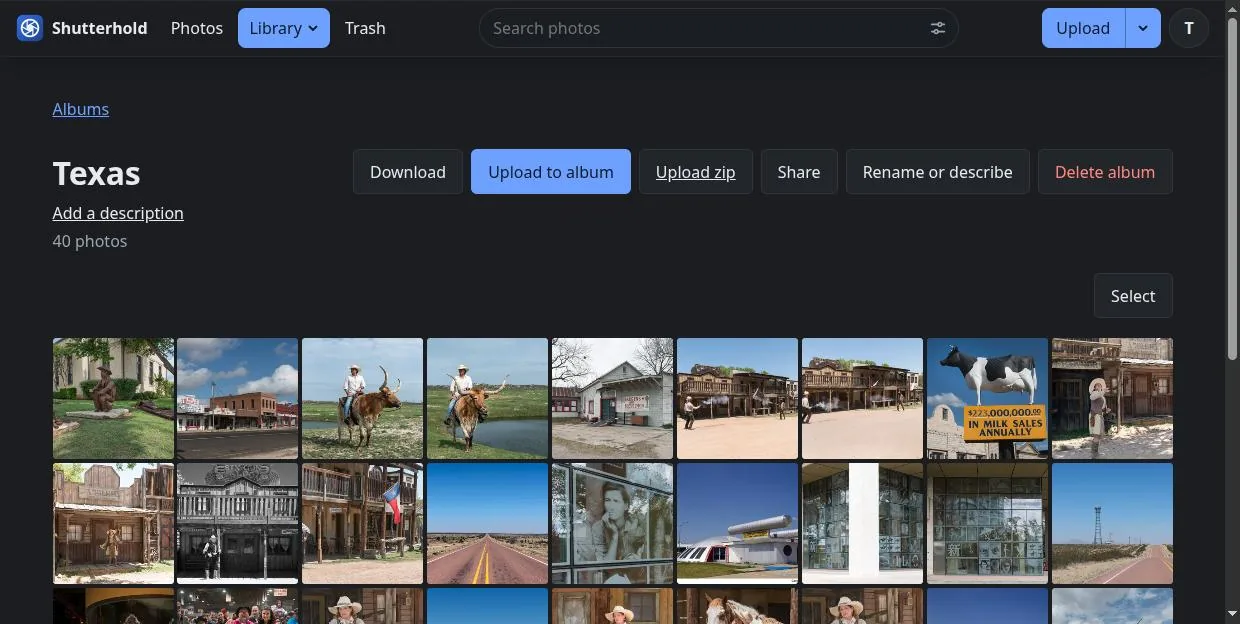Open the user avatar T menu
The image size is (1240, 624).
coord(1189,28)
